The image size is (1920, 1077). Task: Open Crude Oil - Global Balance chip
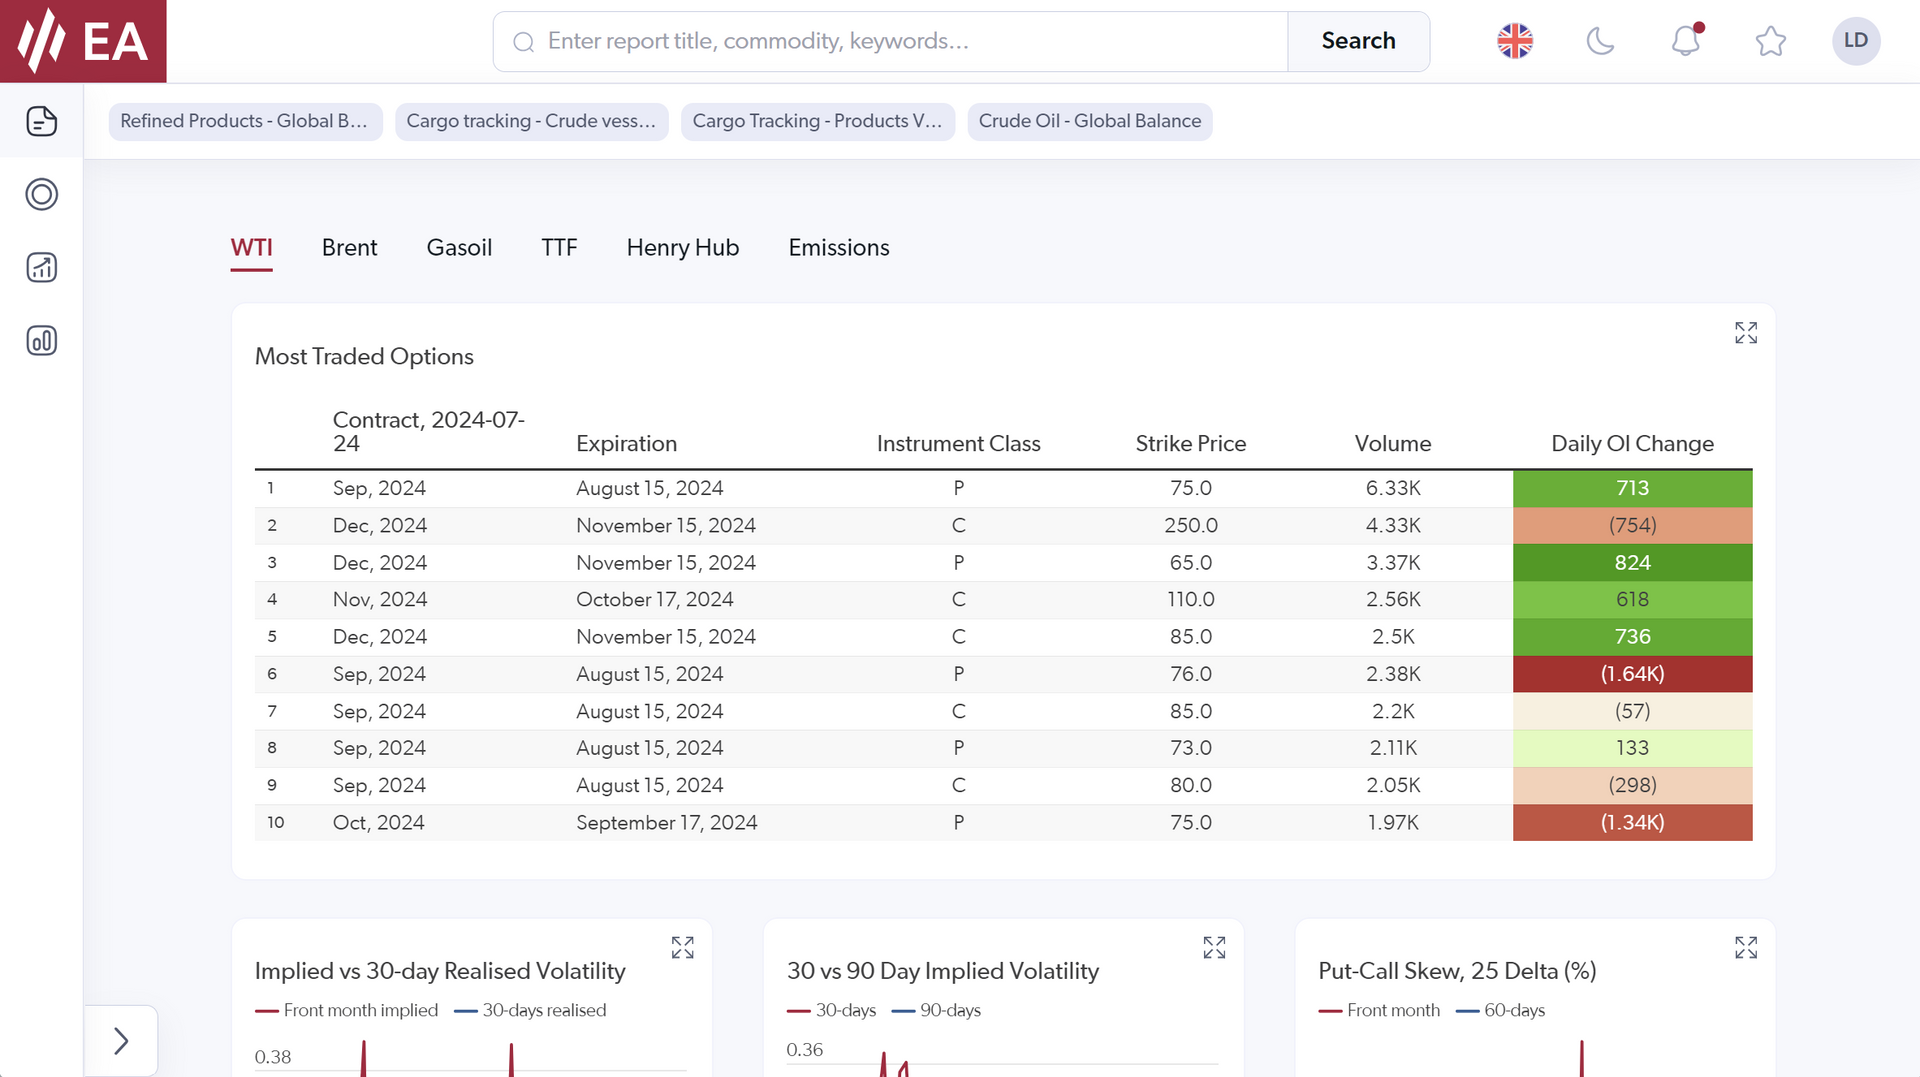(1090, 121)
